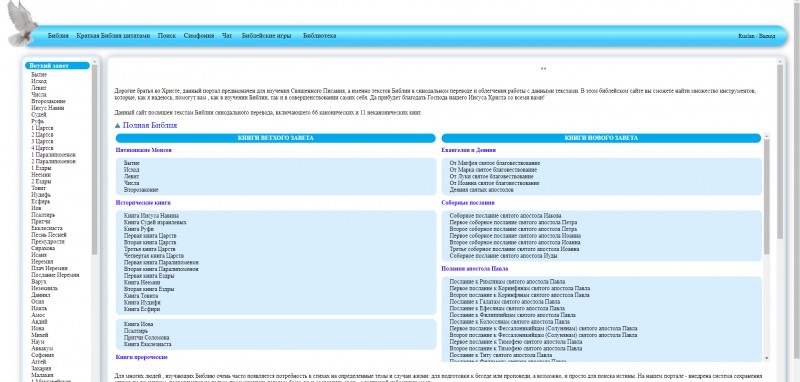This screenshot has width=800, height=382.
Task: Open Книга Есфири
Action: pos(142,309)
